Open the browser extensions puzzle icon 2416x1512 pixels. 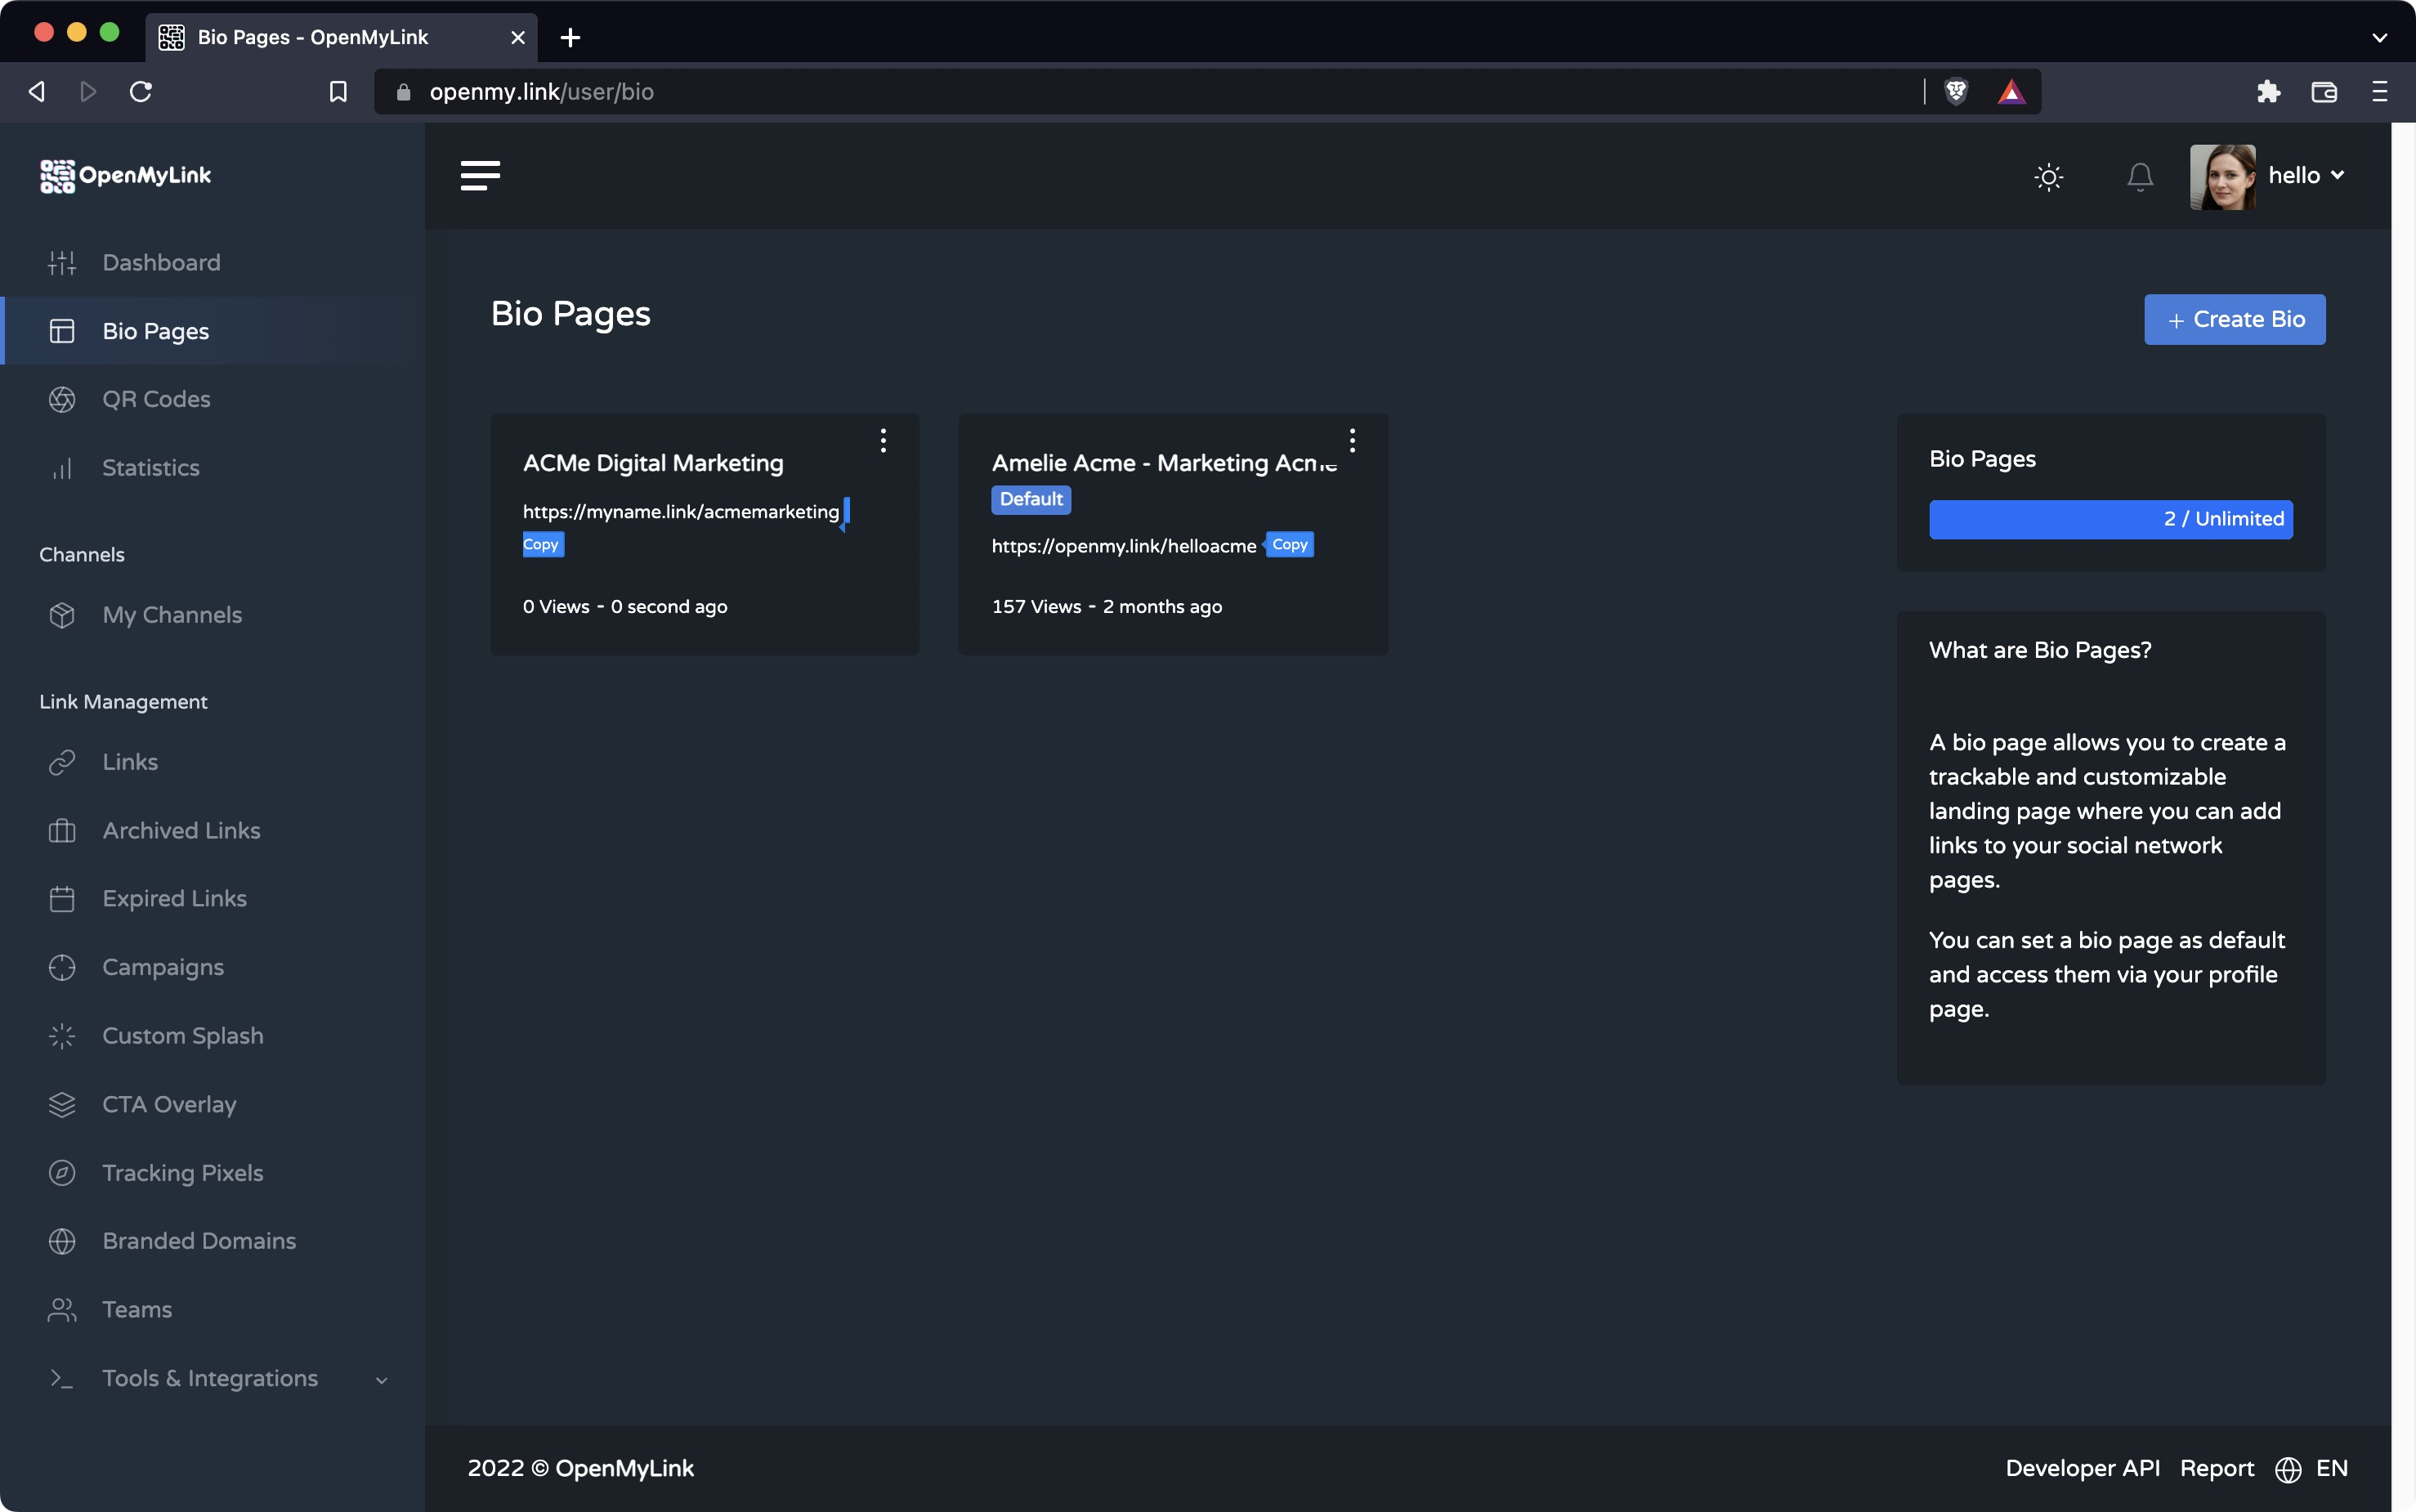(2268, 92)
